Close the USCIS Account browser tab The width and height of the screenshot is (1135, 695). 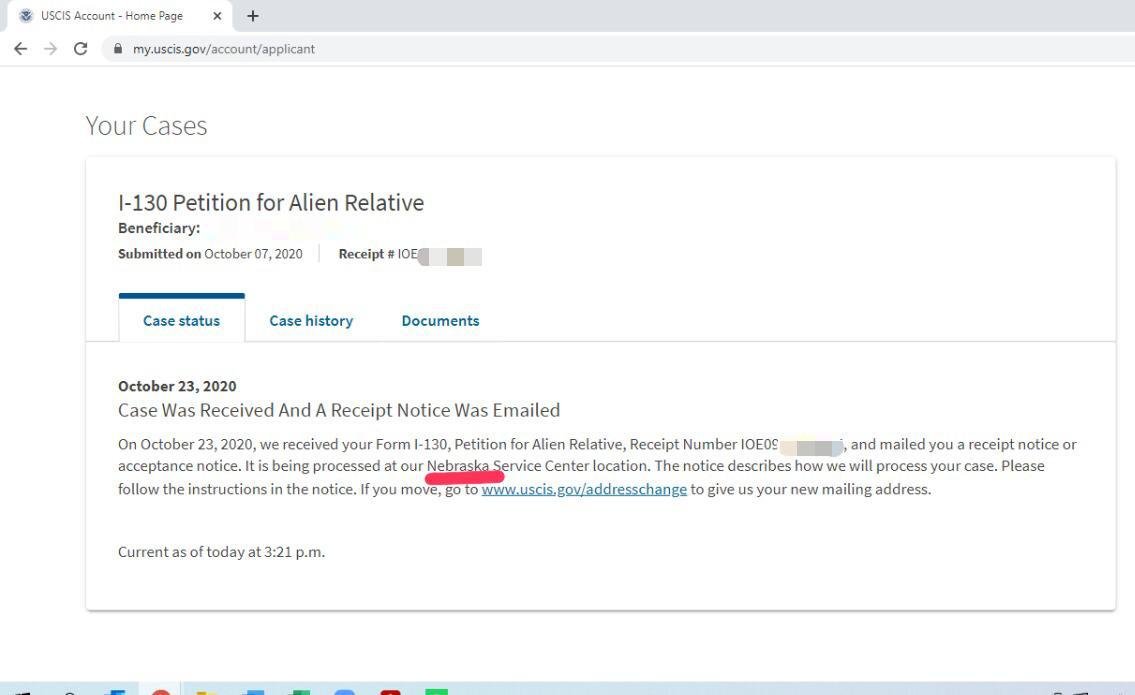pyautogui.click(x=217, y=16)
